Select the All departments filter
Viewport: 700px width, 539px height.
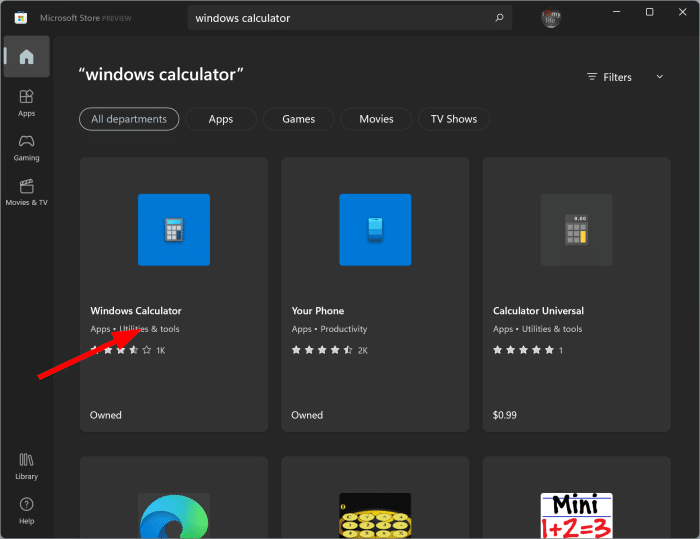point(129,119)
